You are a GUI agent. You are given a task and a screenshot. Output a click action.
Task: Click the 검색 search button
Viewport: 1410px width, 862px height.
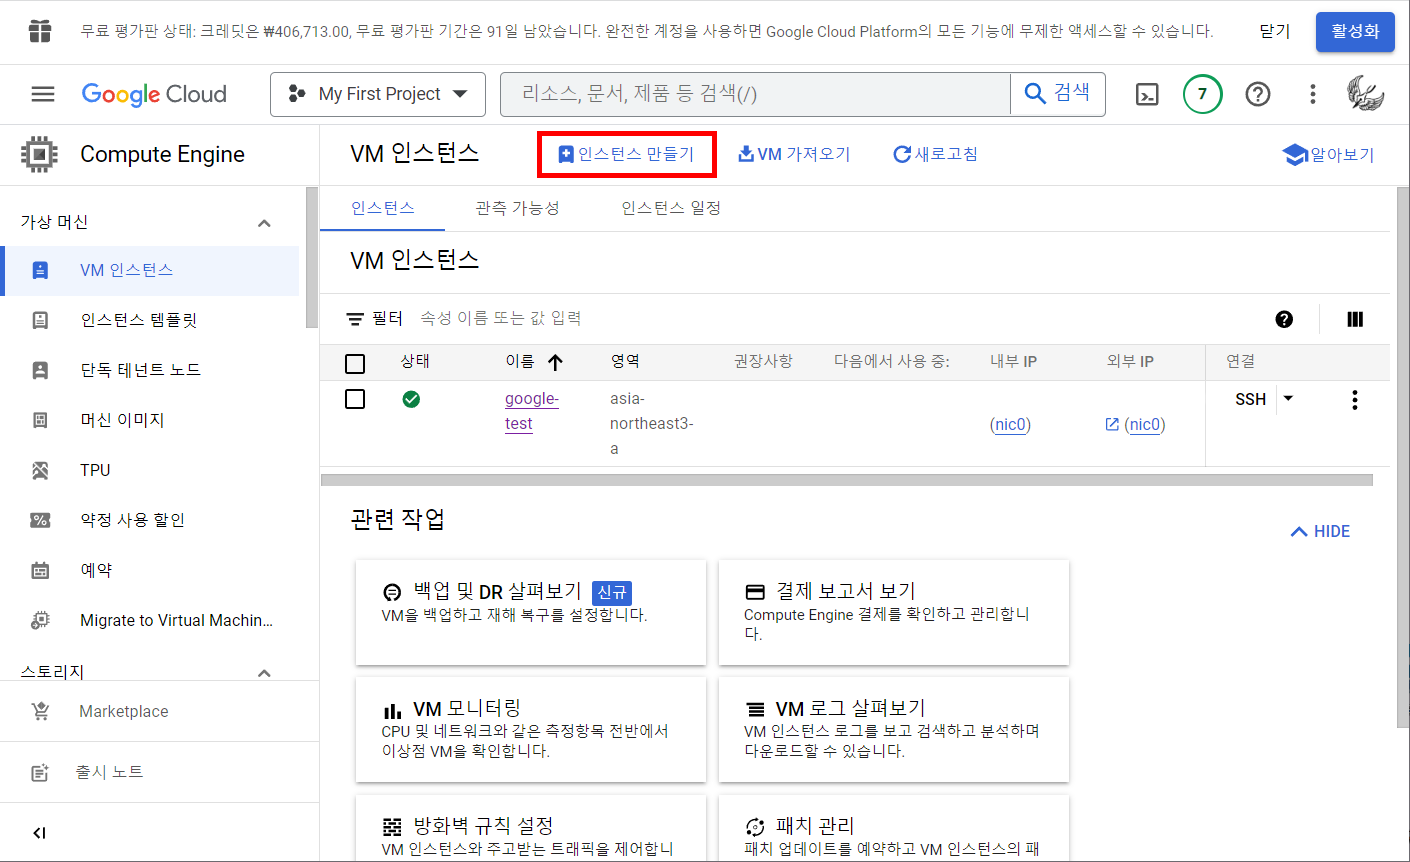(x=1058, y=94)
